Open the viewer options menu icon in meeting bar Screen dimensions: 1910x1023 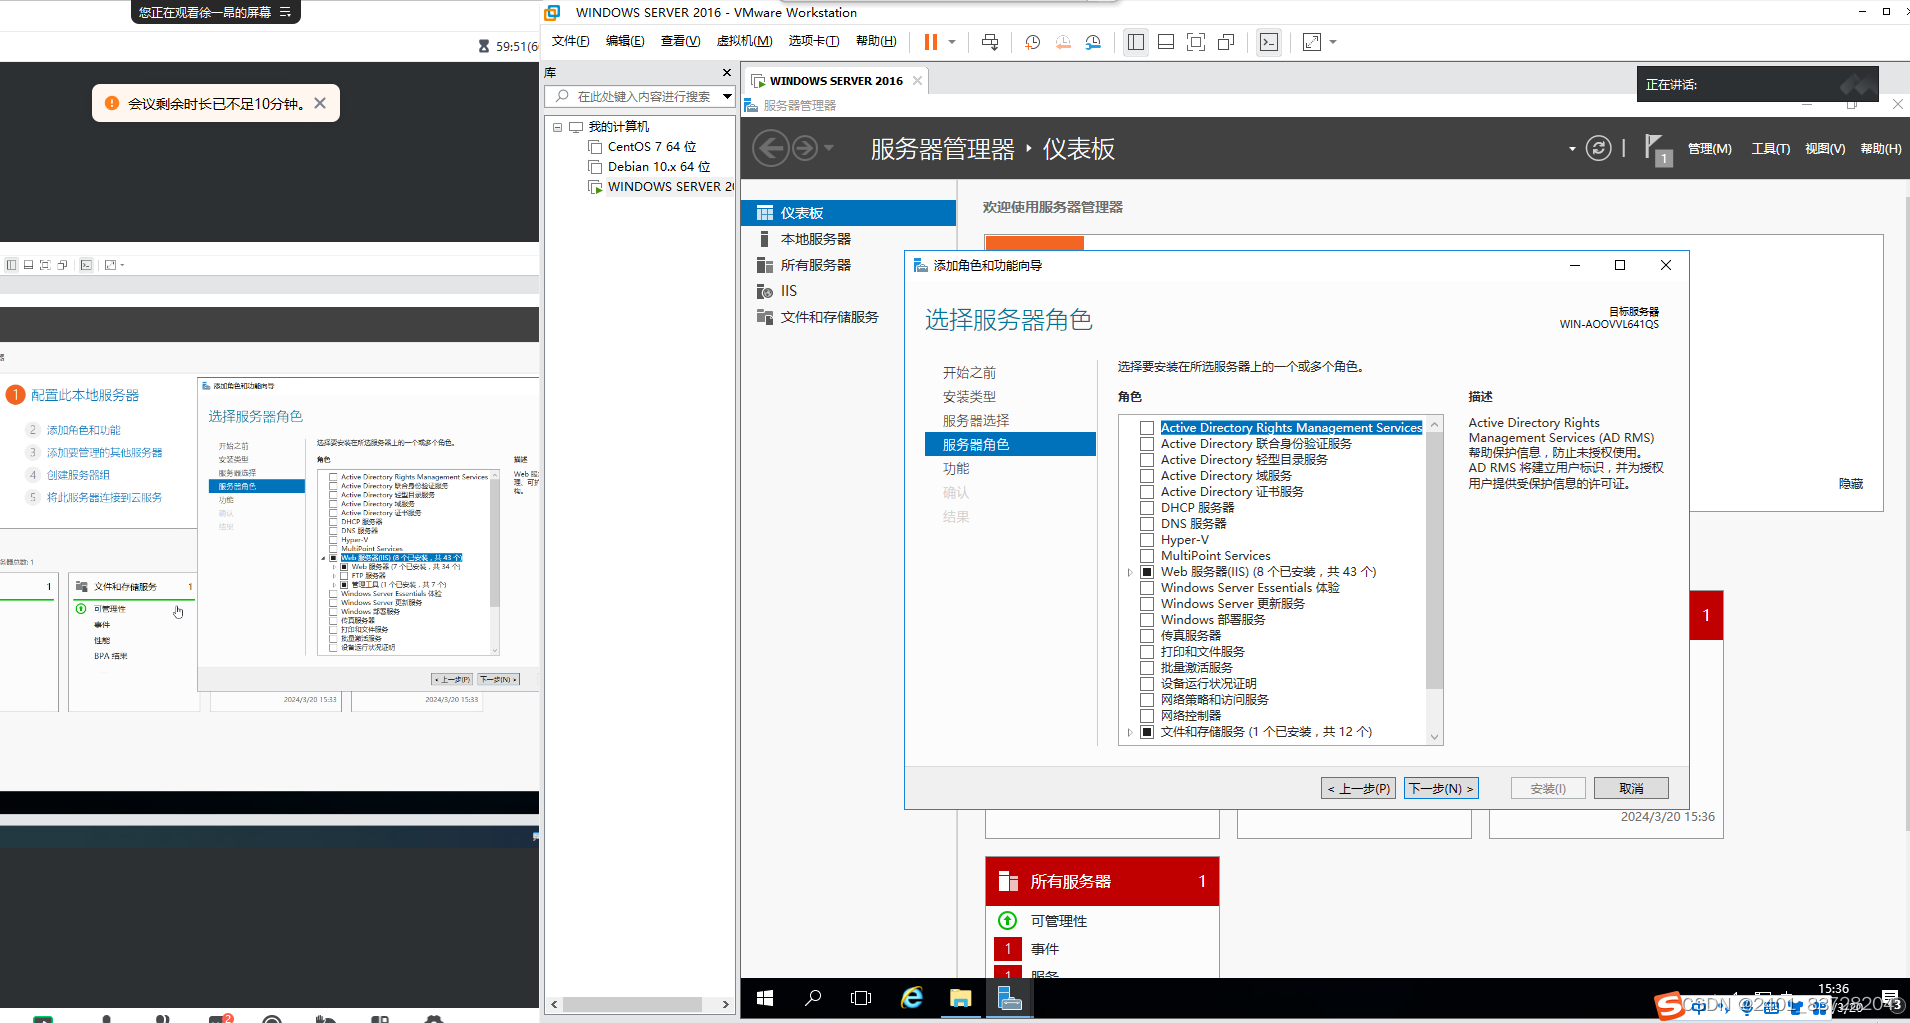pyautogui.click(x=285, y=12)
